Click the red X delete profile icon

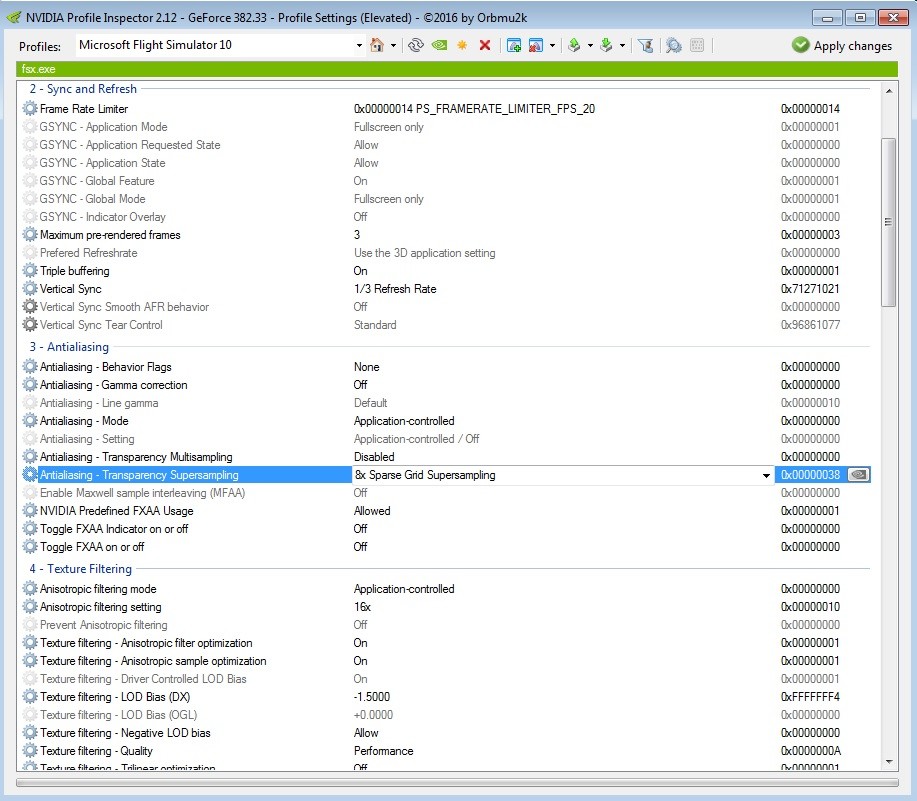tap(485, 45)
